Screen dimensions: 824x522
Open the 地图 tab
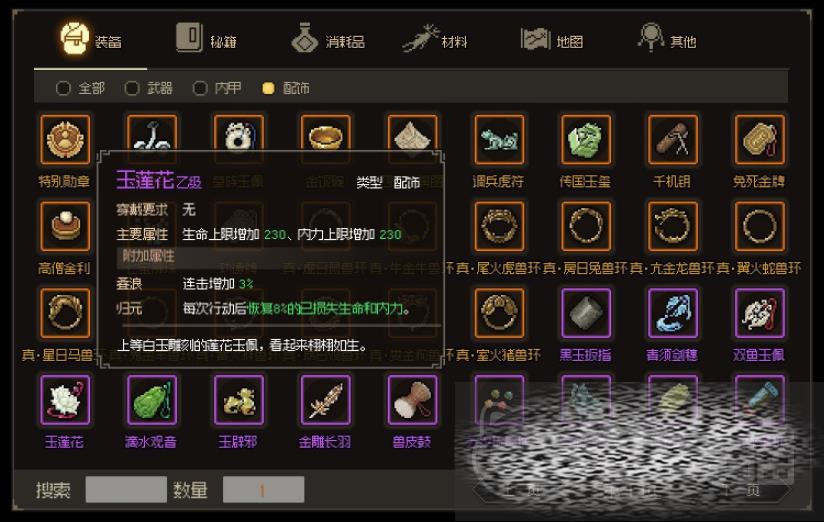coord(552,39)
